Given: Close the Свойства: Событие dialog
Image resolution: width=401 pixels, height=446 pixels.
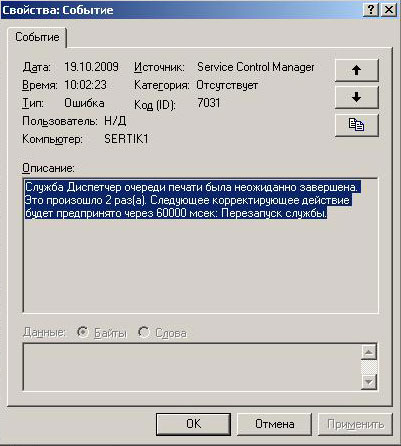Looking at the screenshot, I should coord(388,10).
